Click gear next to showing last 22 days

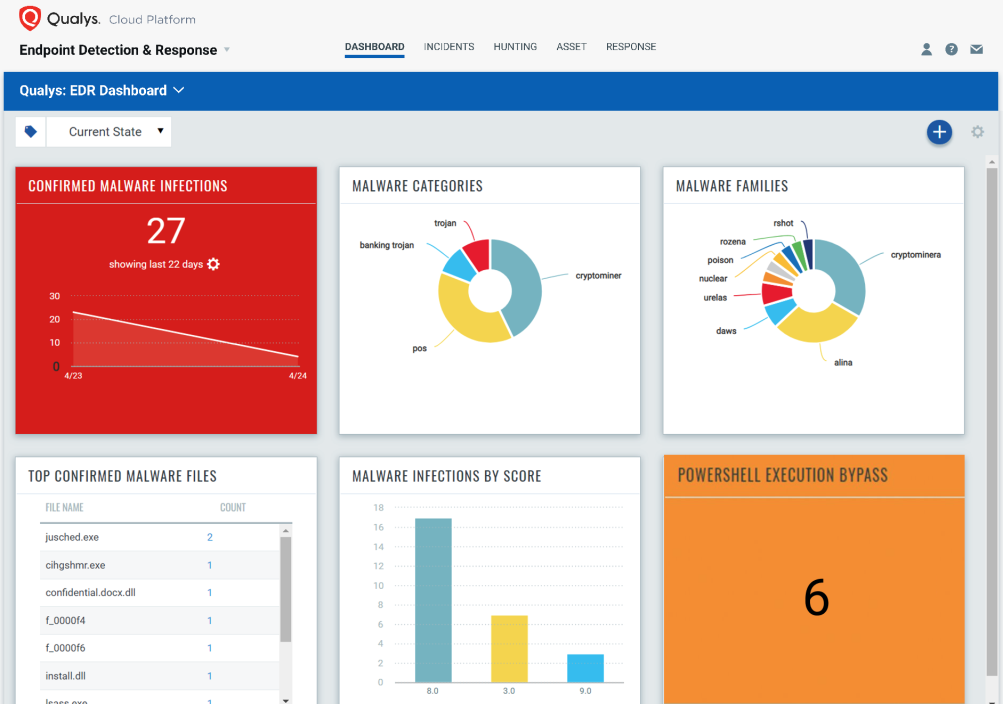(x=214, y=264)
